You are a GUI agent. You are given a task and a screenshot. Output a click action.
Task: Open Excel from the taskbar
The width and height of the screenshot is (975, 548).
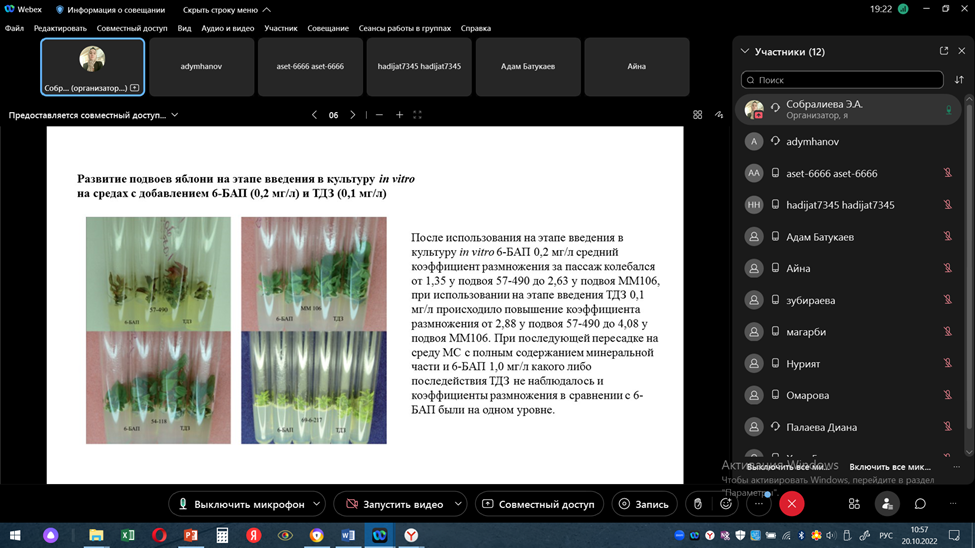pyautogui.click(x=127, y=535)
